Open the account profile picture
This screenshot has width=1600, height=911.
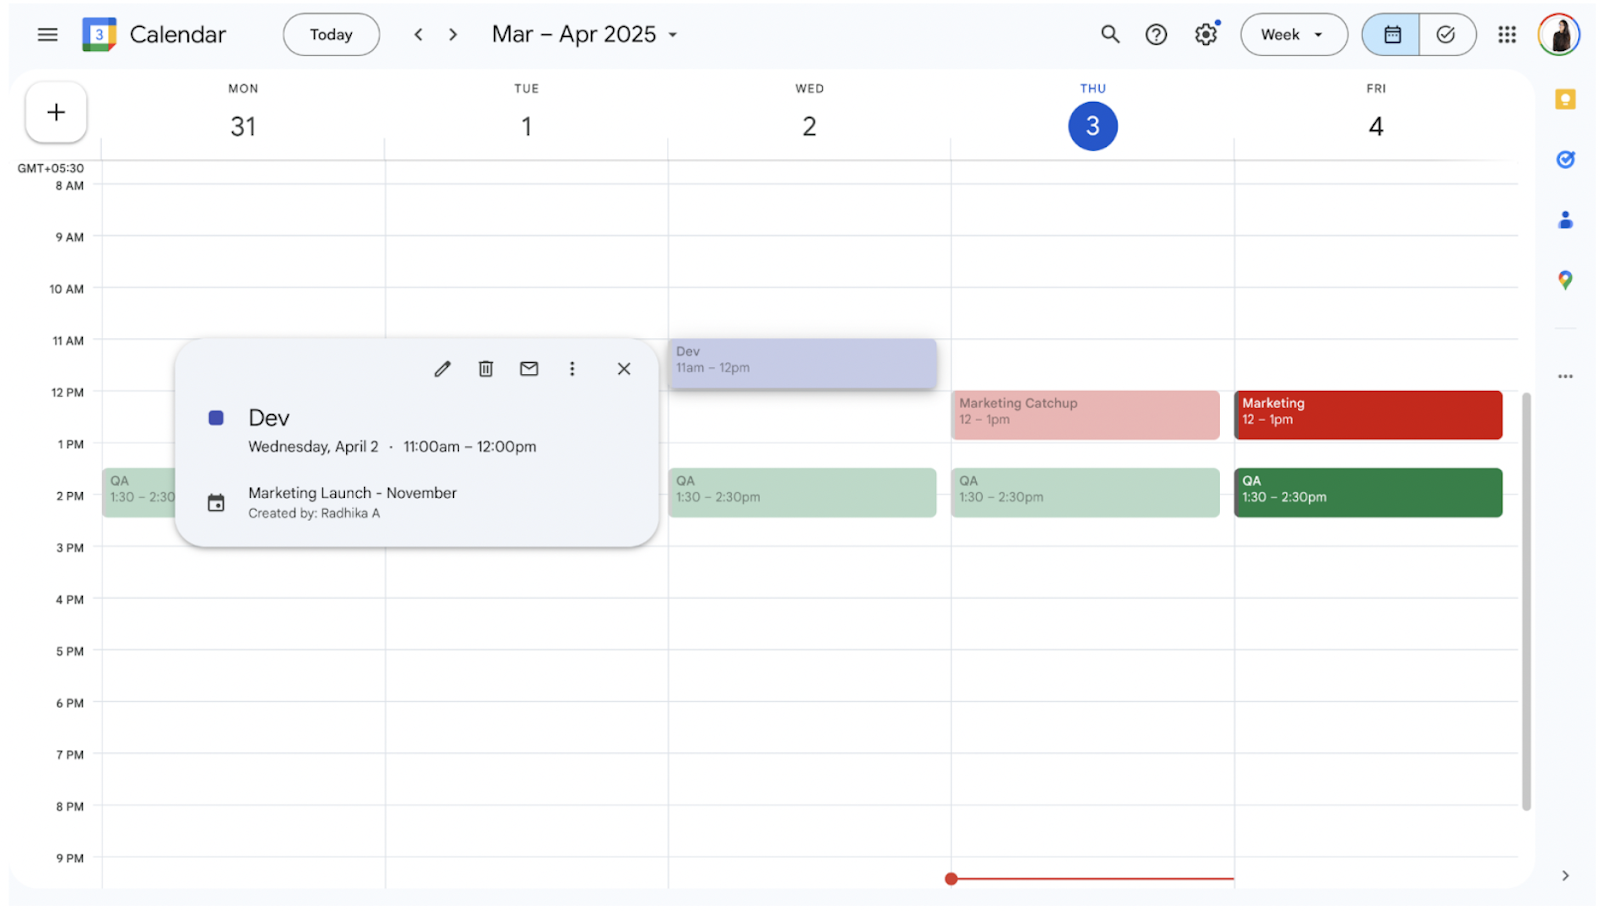click(x=1559, y=35)
